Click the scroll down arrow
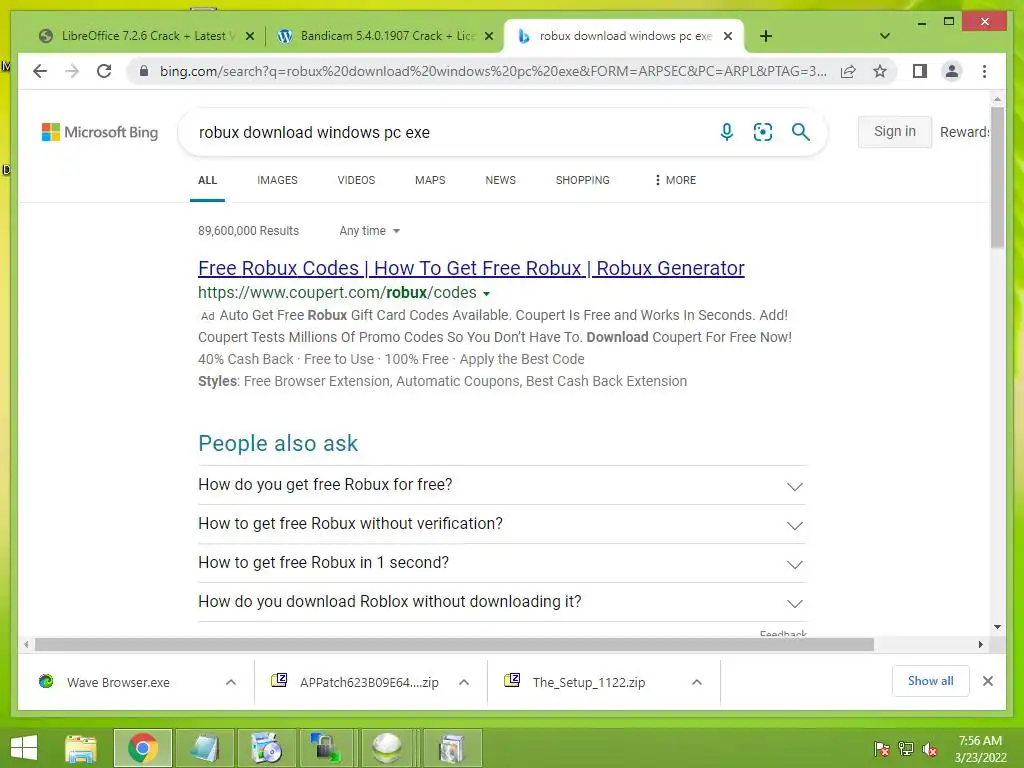Screen dimensions: 1024x768 [x=997, y=627]
